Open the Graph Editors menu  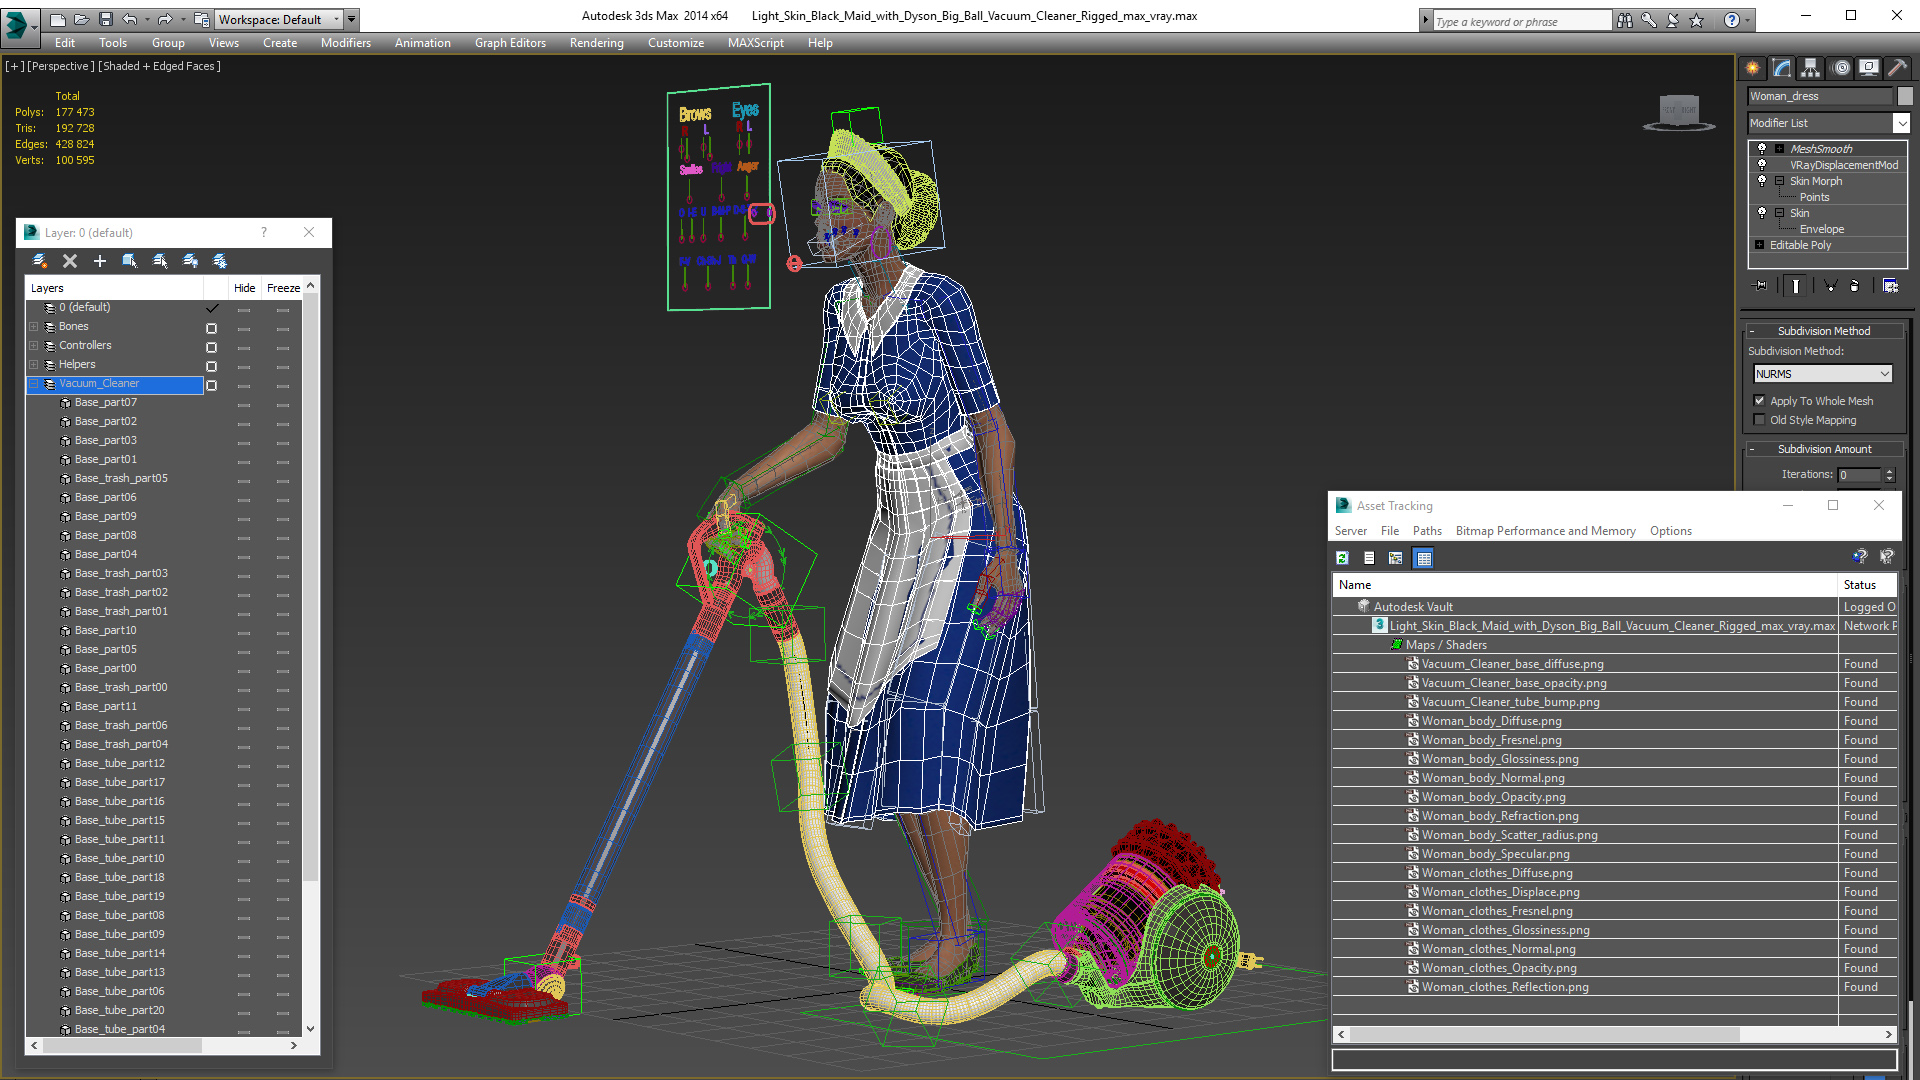(510, 43)
